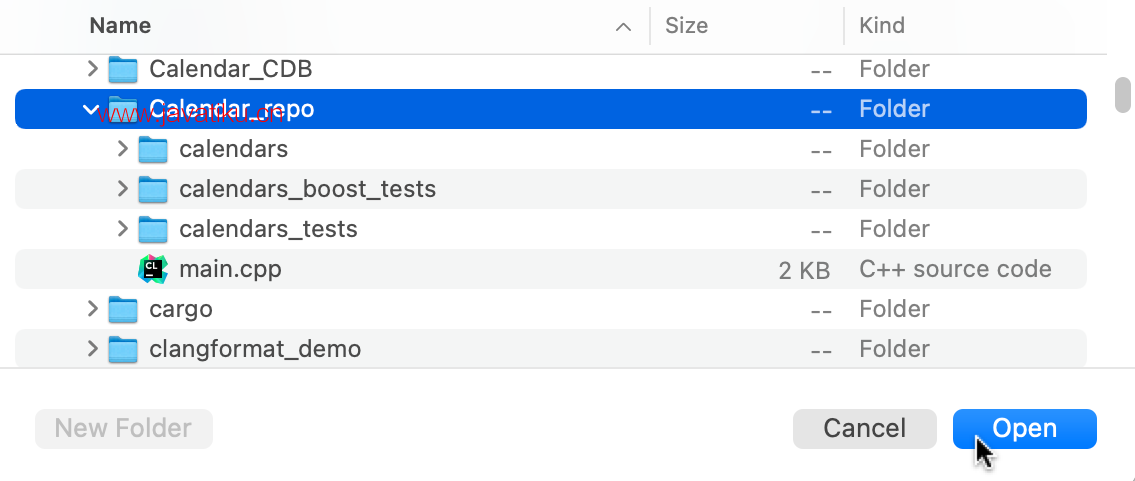1135x481 pixels.
Task: Click the clangformat_demo folder icon
Action: click(123, 349)
